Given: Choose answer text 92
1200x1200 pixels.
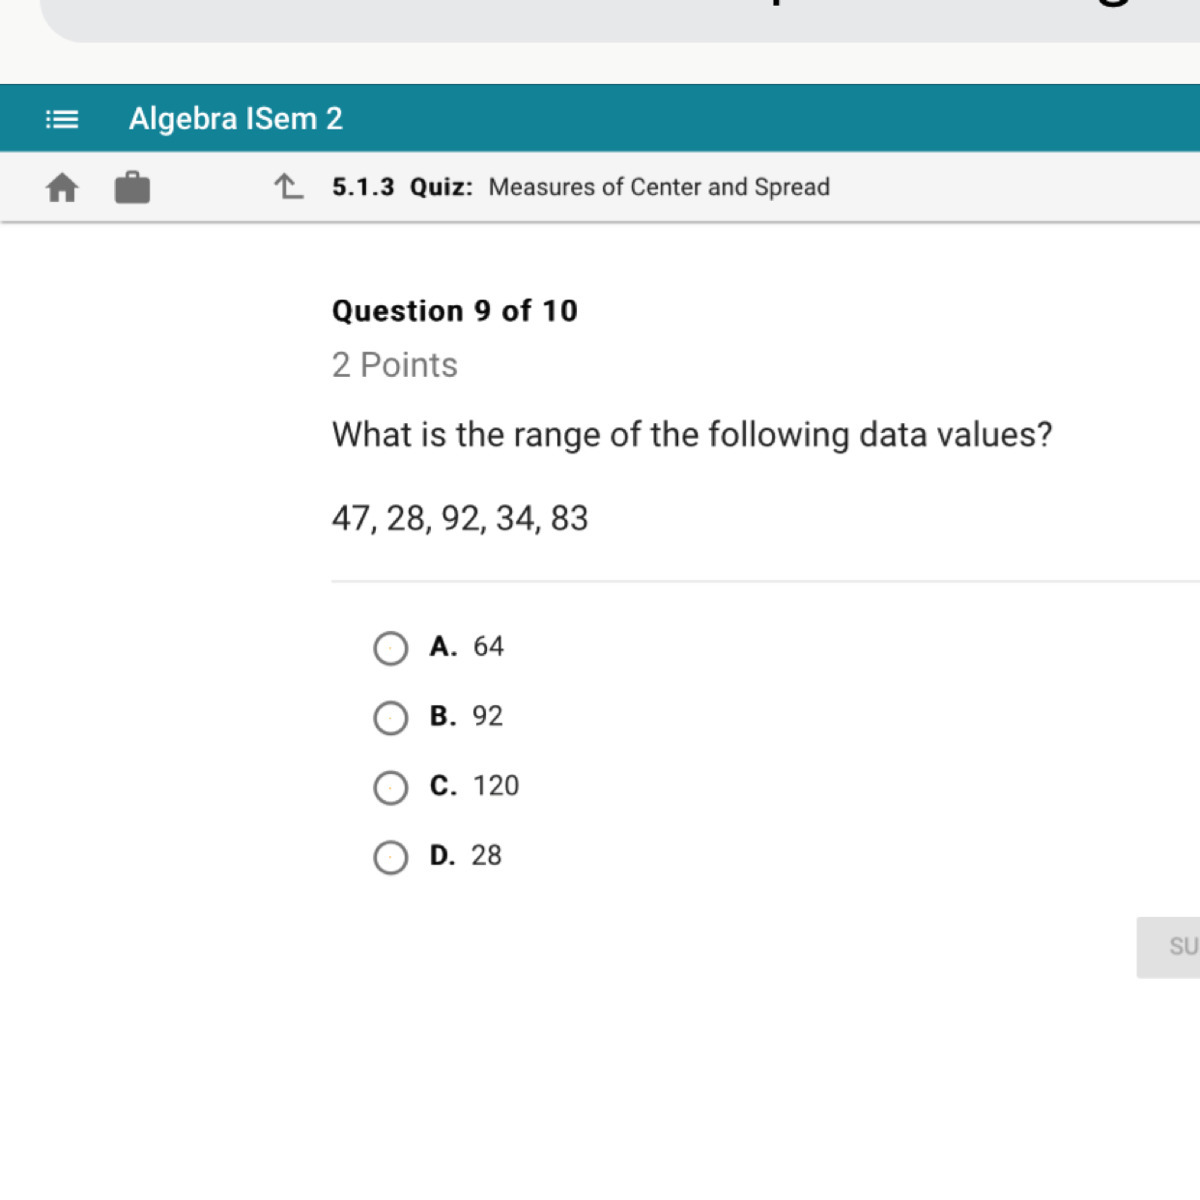Looking at the screenshot, I should pyautogui.click(x=487, y=716).
